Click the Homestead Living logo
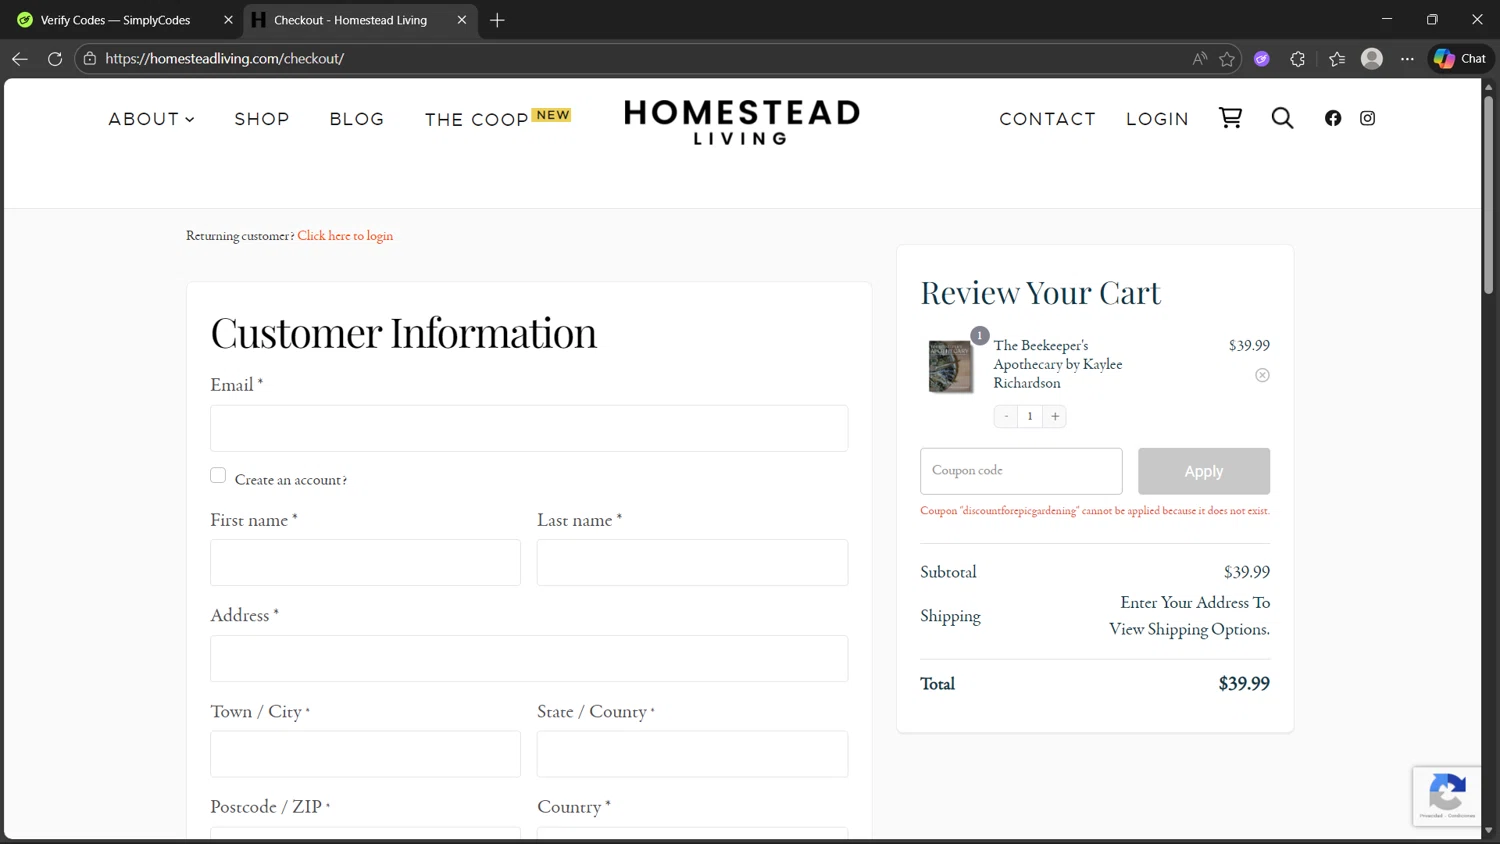1500x844 pixels. click(x=741, y=122)
